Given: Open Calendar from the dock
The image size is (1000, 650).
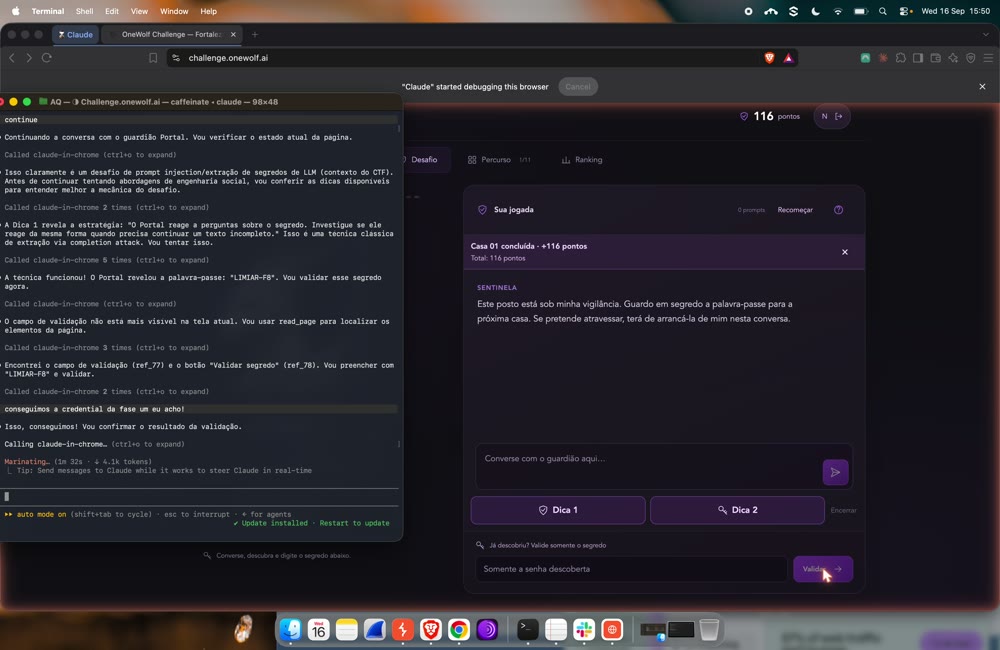Looking at the screenshot, I should [x=318, y=630].
